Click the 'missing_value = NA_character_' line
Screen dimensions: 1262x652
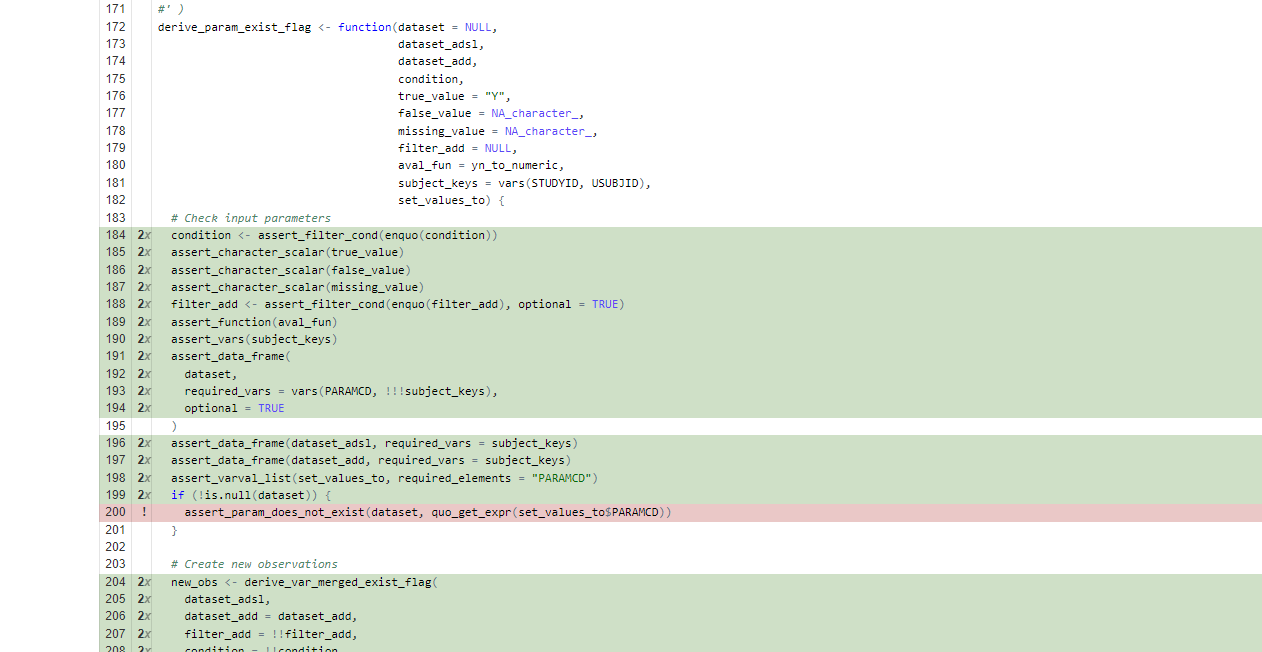[x=498, y=131]
